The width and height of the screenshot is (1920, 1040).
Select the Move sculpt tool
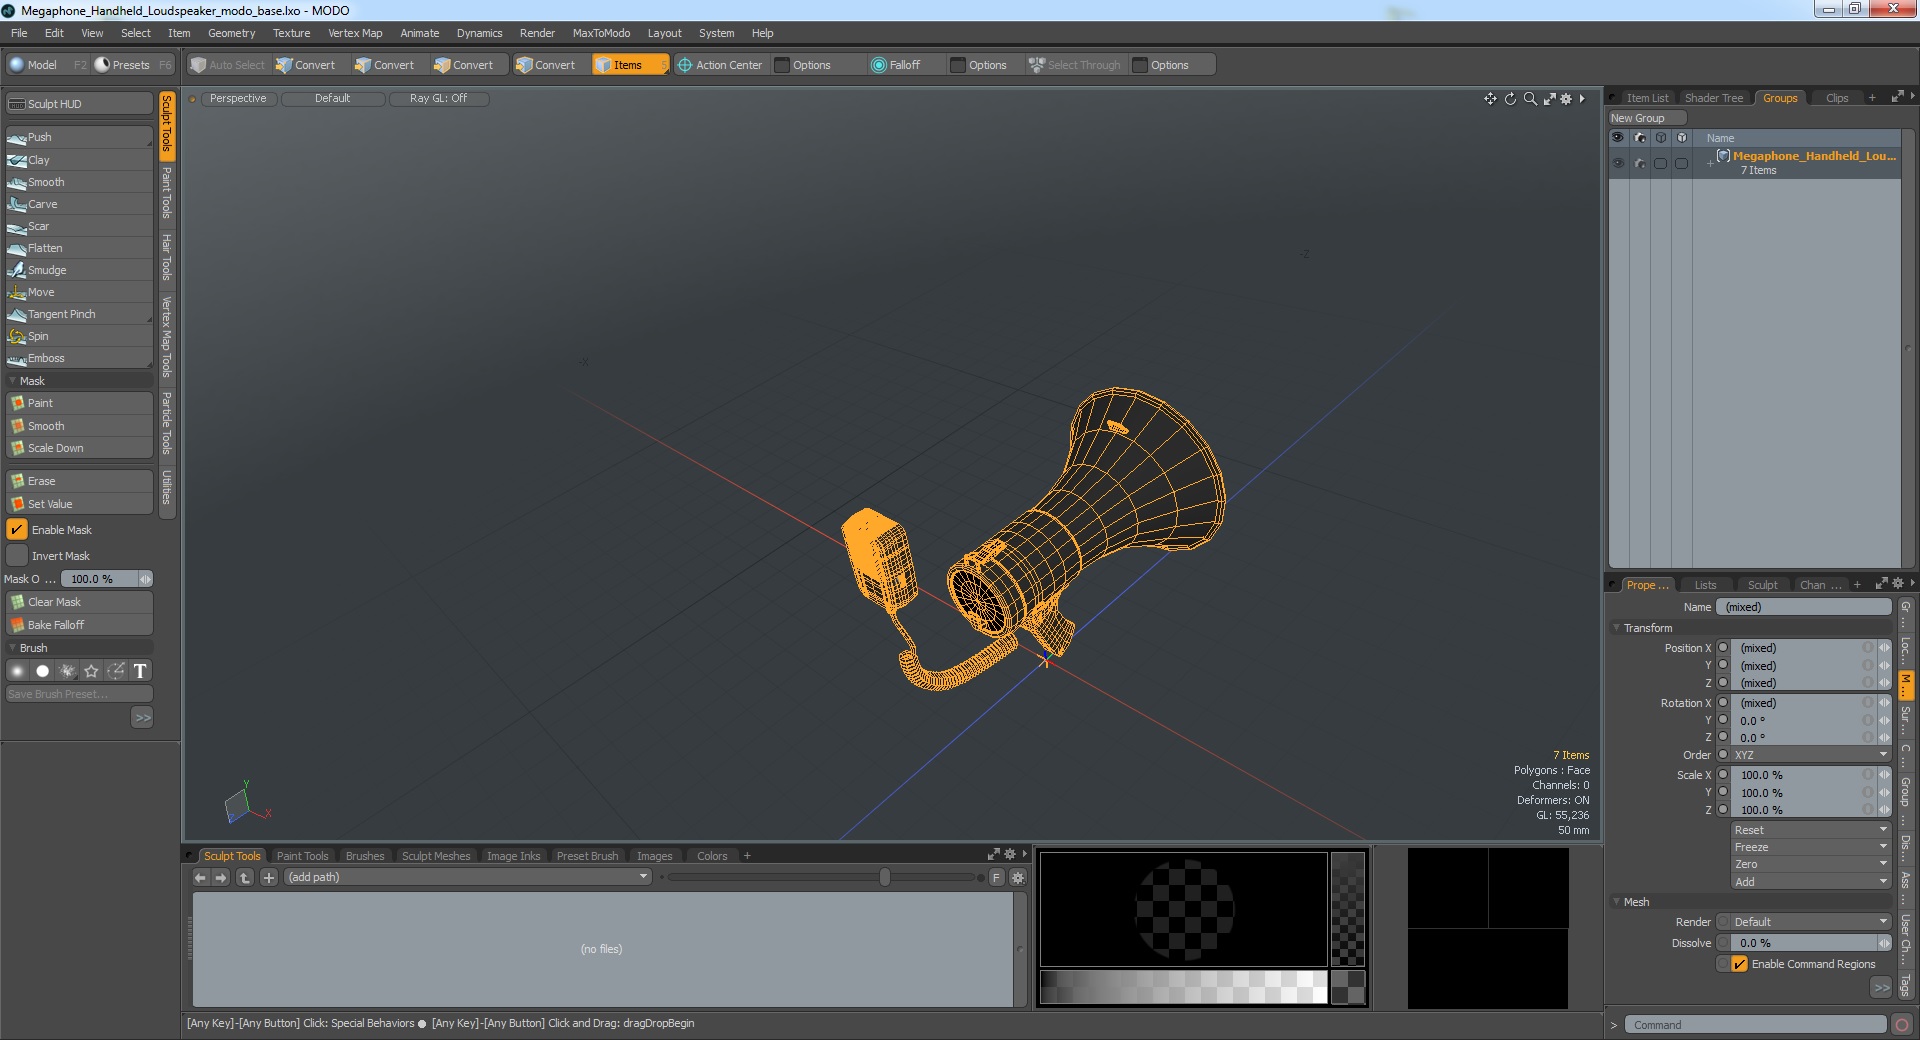pos(79,292)
